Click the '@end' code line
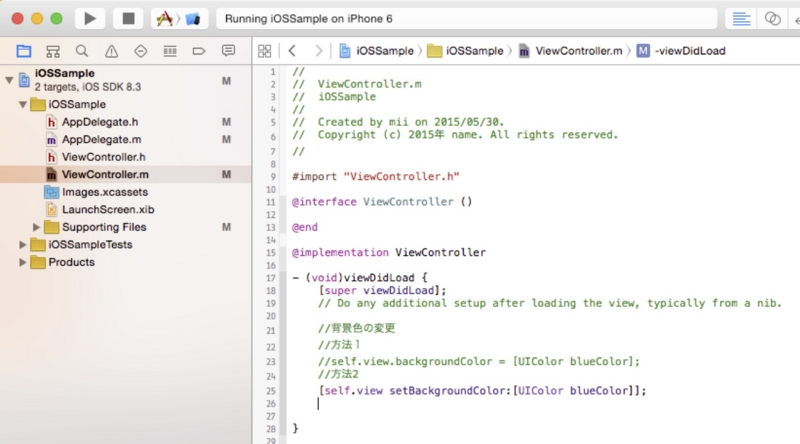Image resolution: width=800 pixels, height=444 pixels. coord(305,228)
